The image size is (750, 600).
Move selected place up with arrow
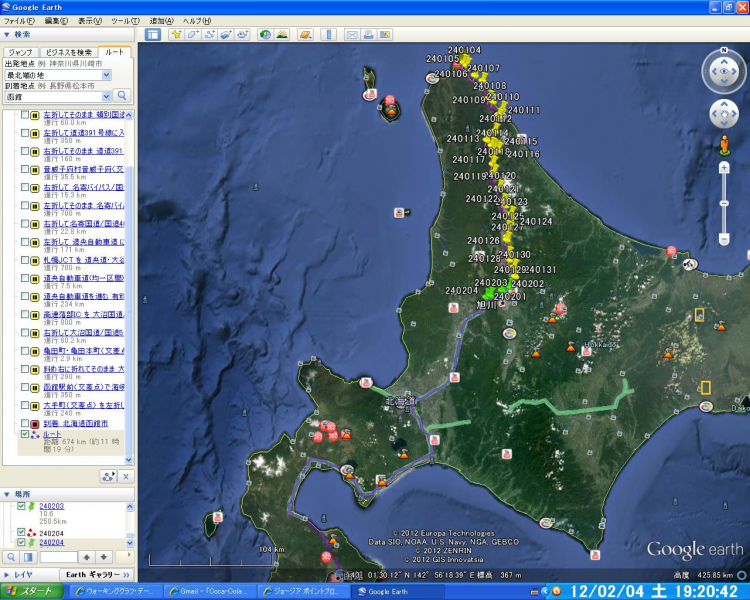(x=87, y=557)
